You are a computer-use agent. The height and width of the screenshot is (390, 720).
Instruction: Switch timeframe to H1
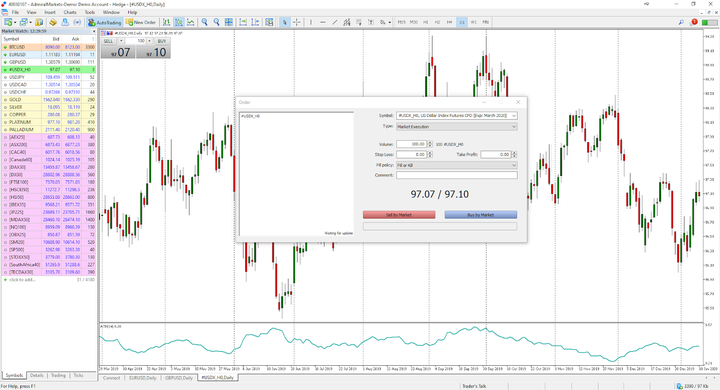click(426, 22)
